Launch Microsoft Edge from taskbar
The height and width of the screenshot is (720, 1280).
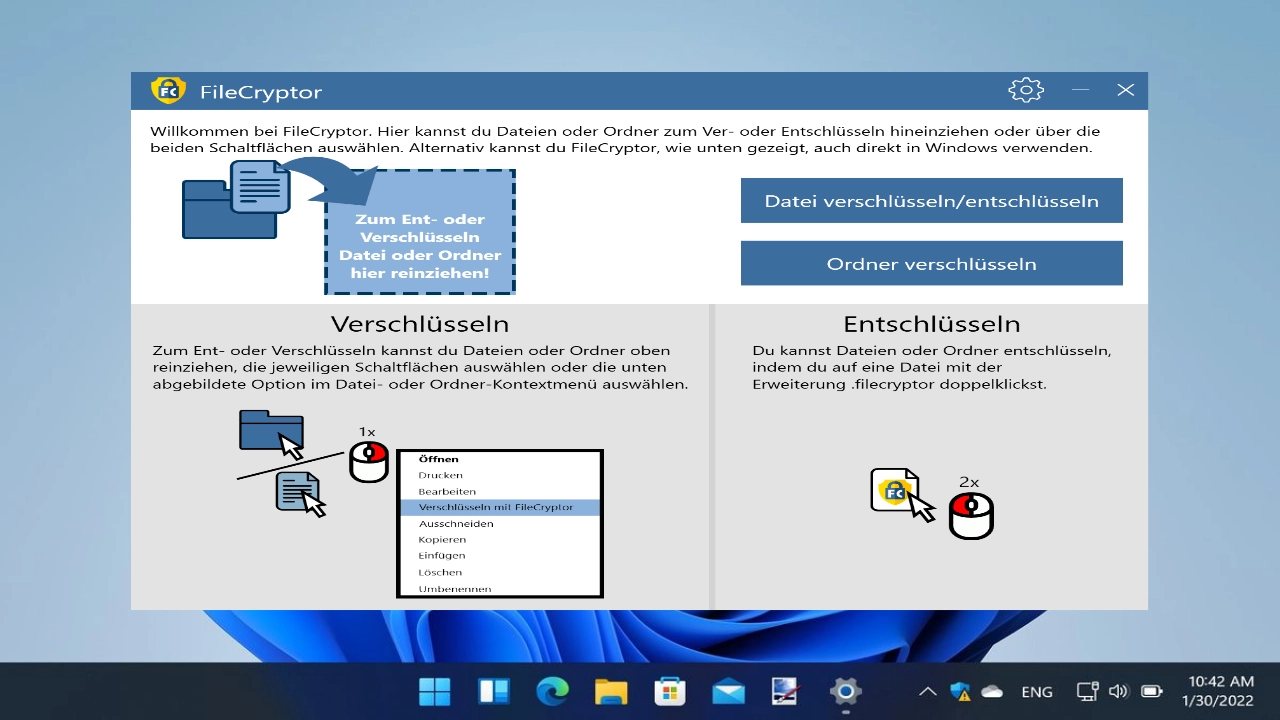click(552, 691)
